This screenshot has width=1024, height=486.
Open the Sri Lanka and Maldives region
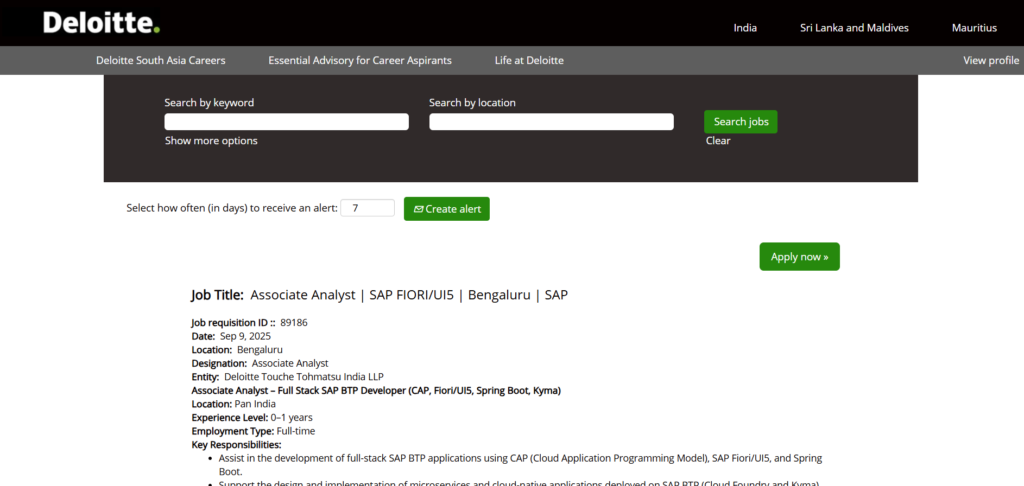tap(854, 28)
